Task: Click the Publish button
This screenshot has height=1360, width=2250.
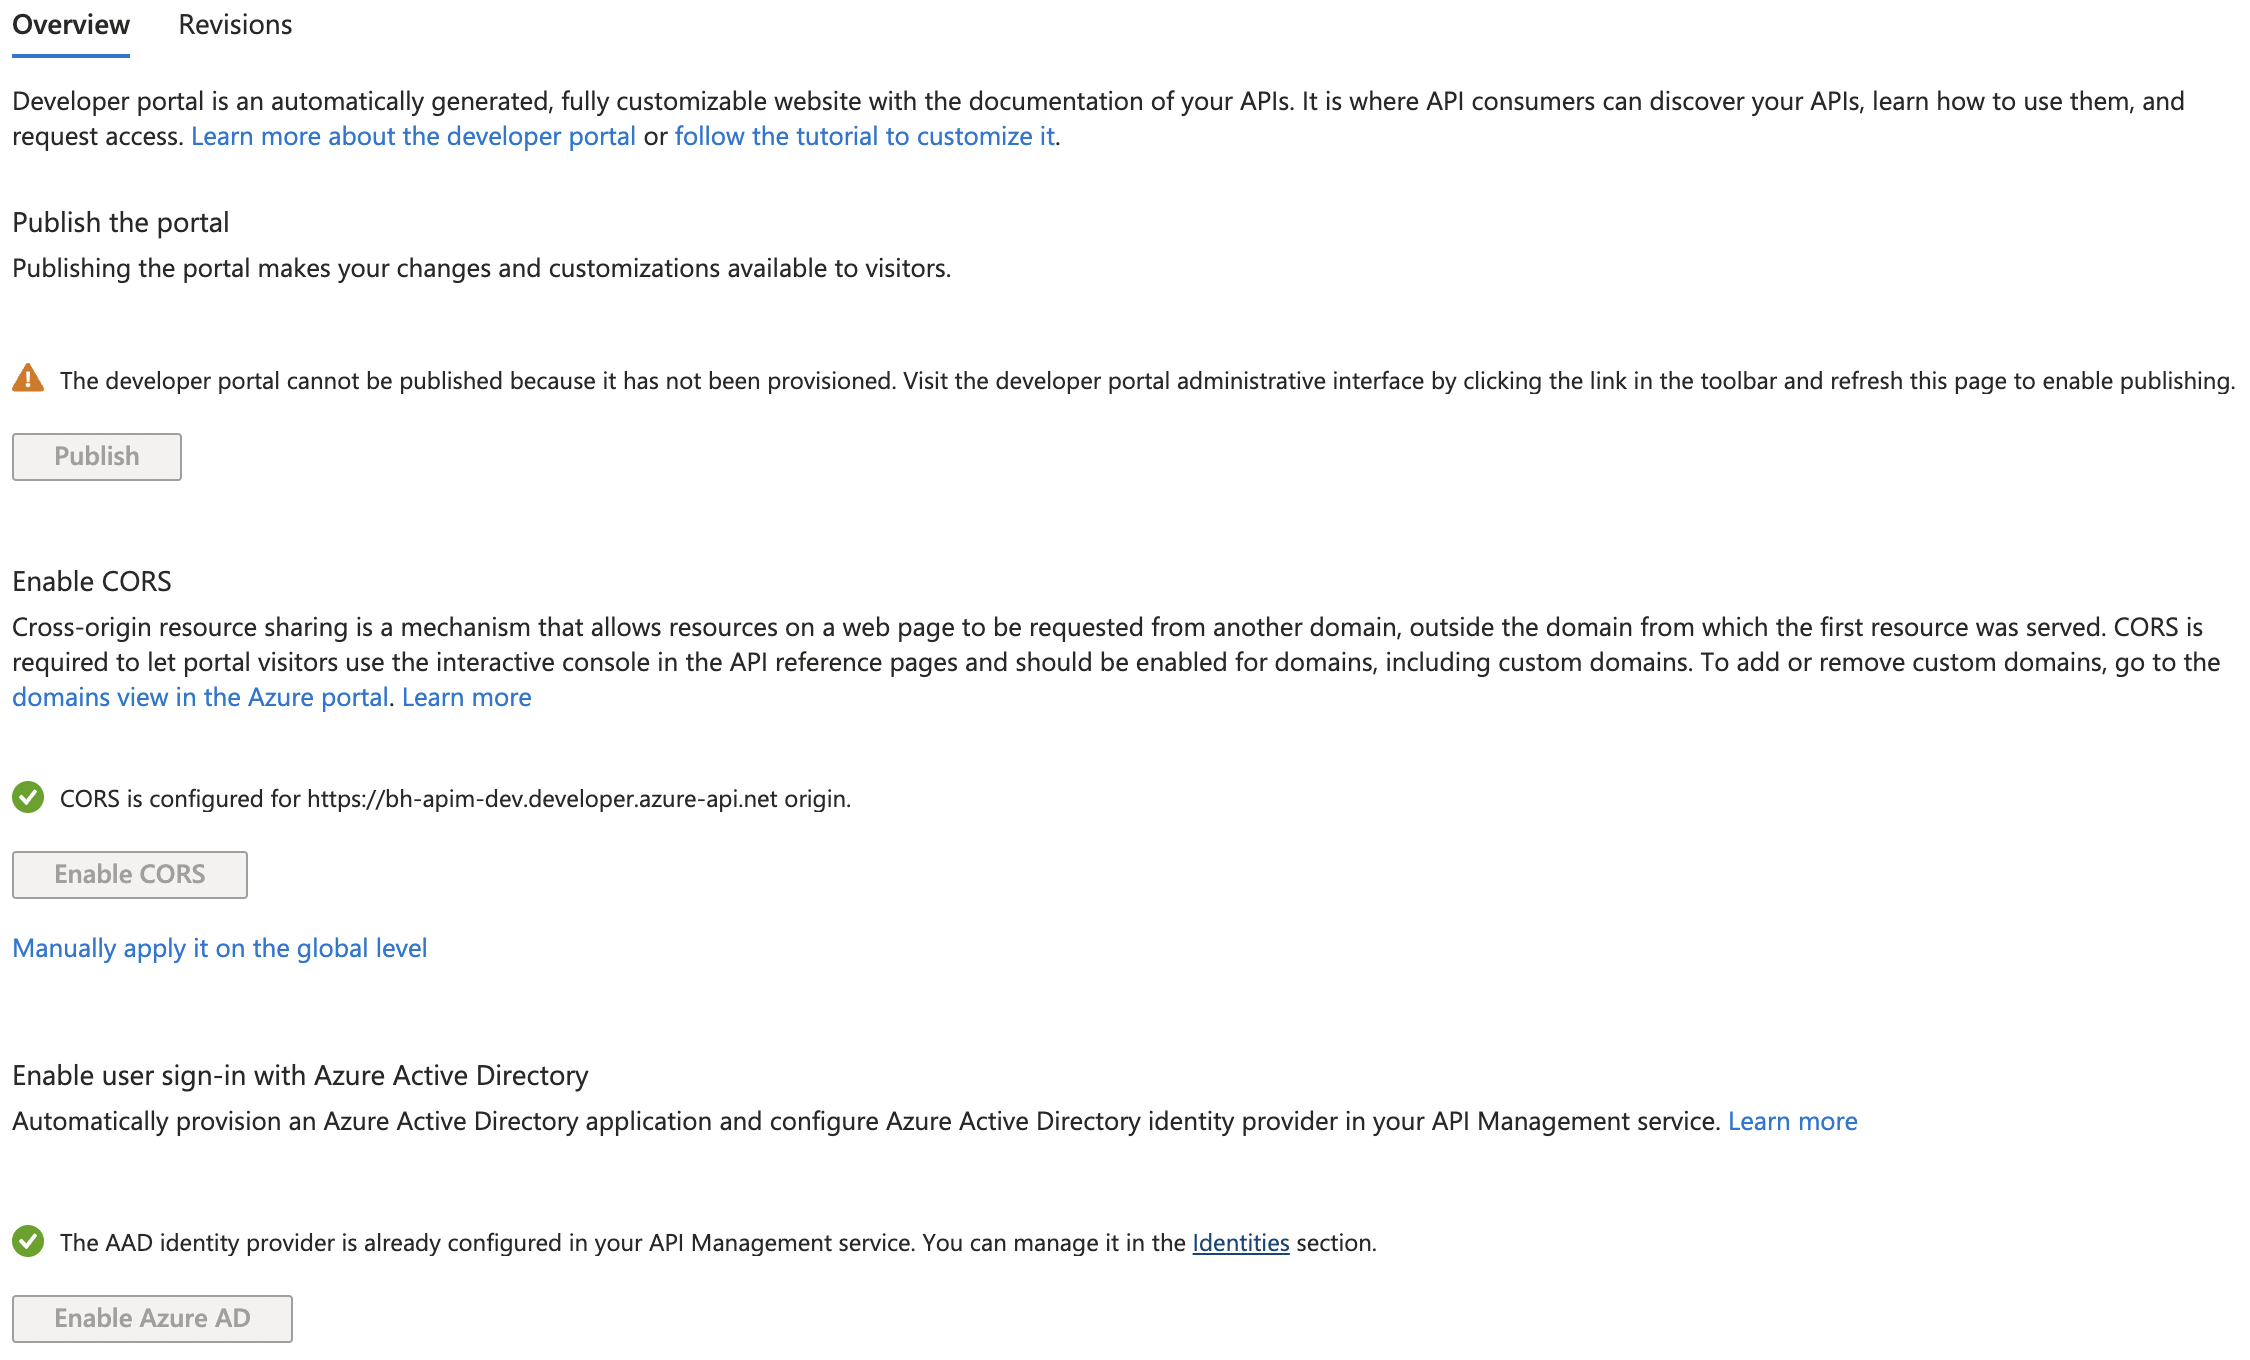Action: 97,456
